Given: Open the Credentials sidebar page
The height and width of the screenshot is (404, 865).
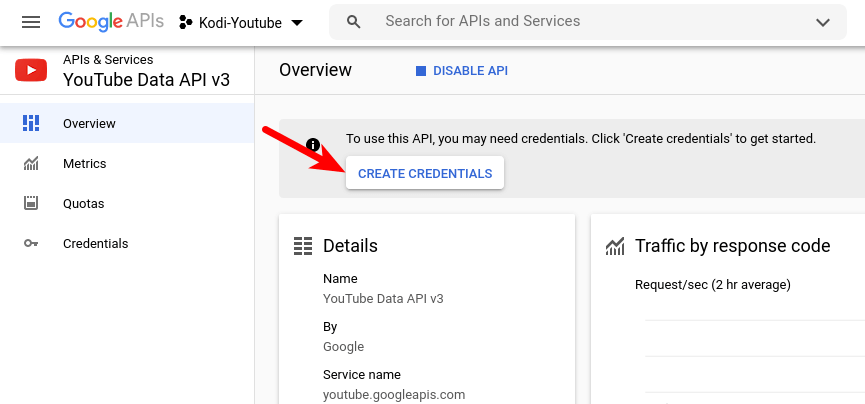Looking at the screenshot, I should (x=95, y=243).
